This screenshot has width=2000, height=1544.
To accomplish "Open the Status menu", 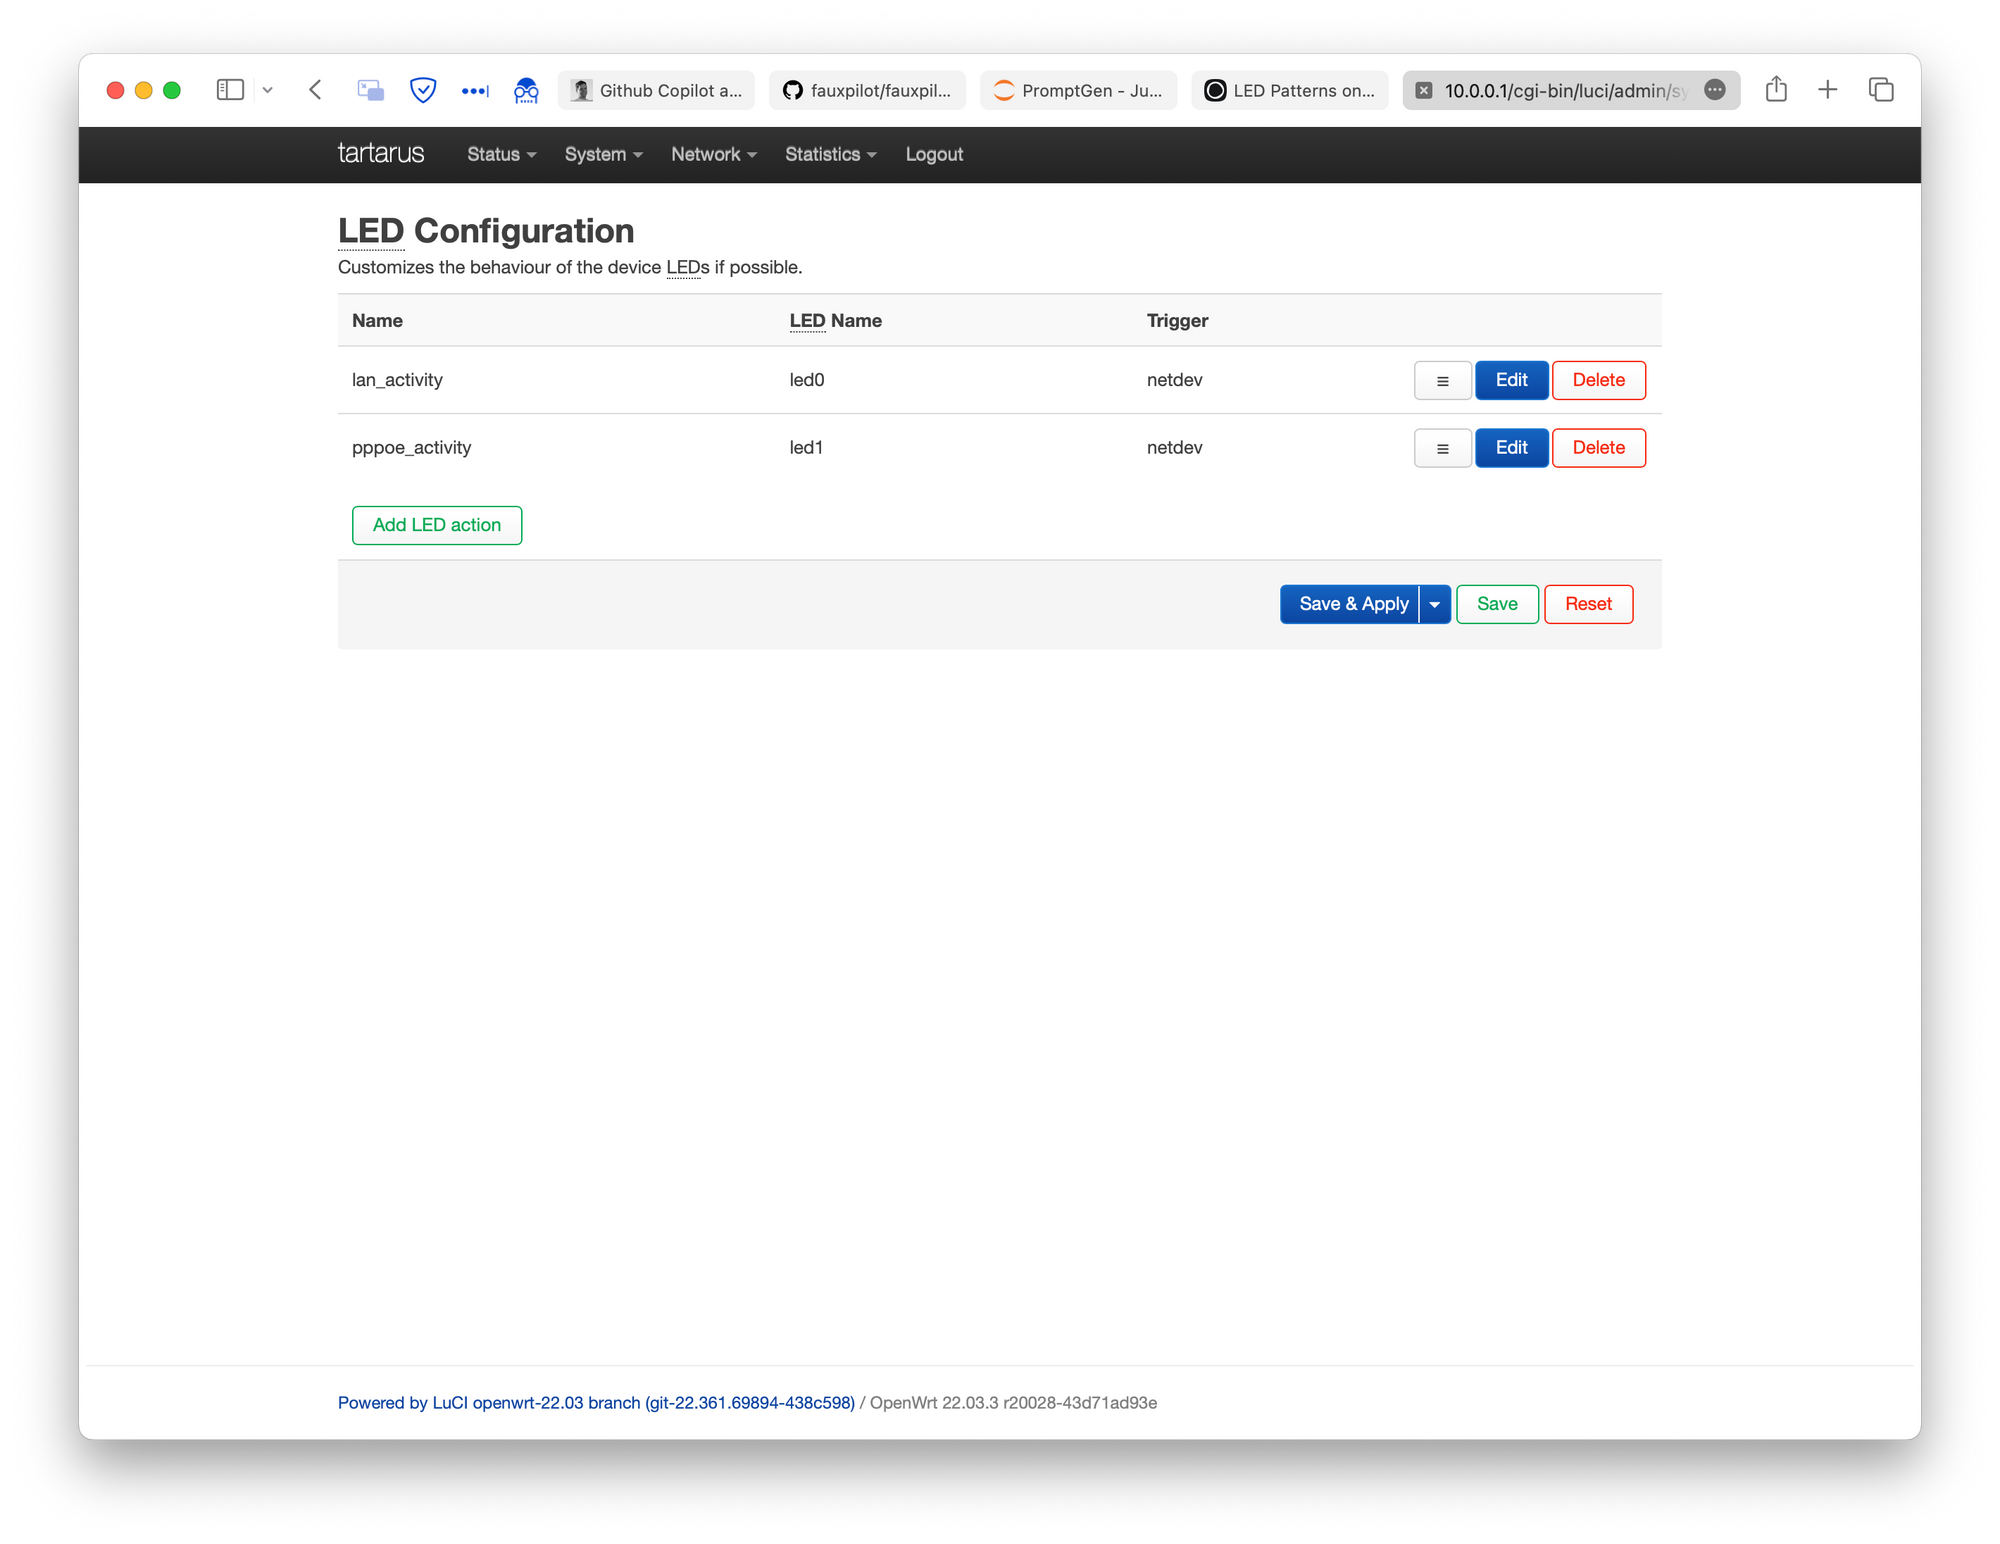I will click(502, 154).
